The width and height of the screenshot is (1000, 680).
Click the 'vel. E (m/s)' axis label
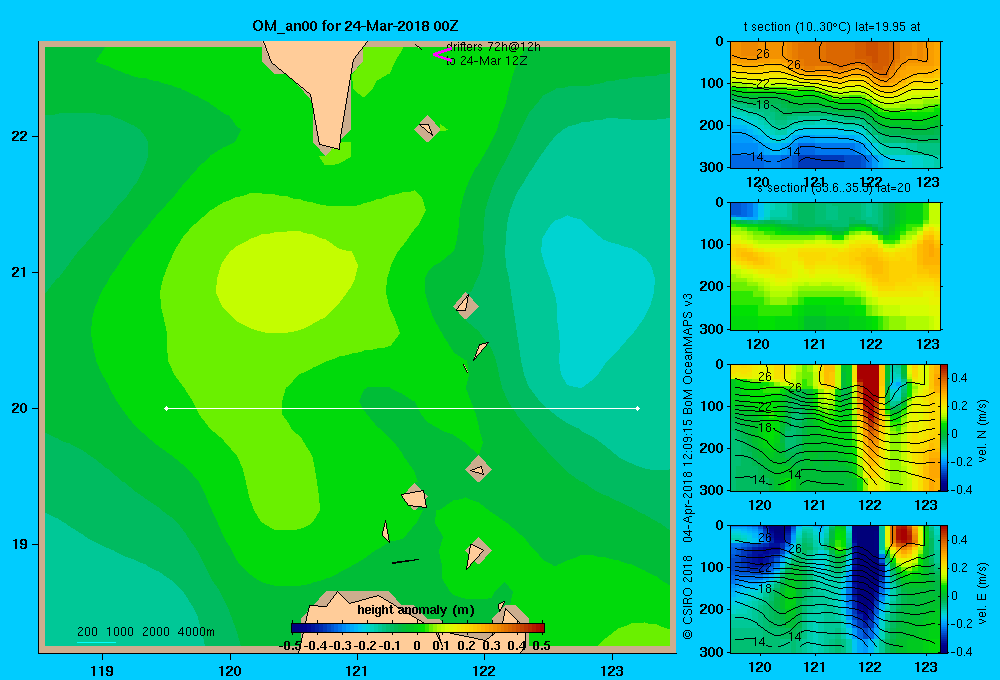click(982, 593)
